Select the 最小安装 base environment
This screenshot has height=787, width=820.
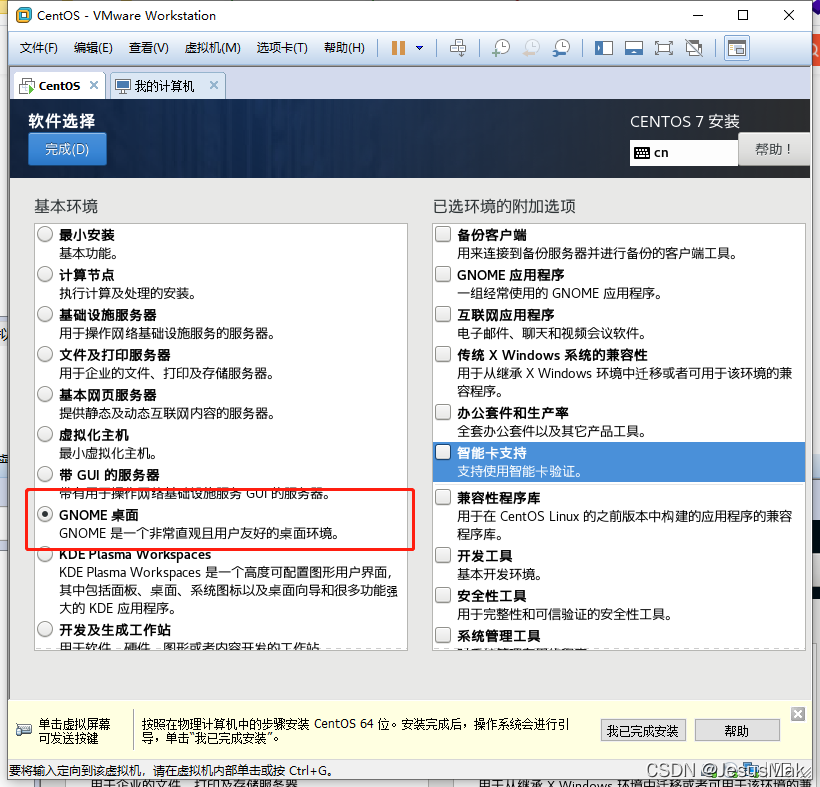coord(44,233)
